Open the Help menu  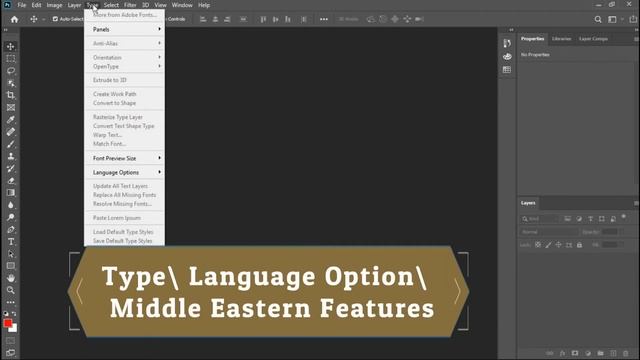[204, 5]
